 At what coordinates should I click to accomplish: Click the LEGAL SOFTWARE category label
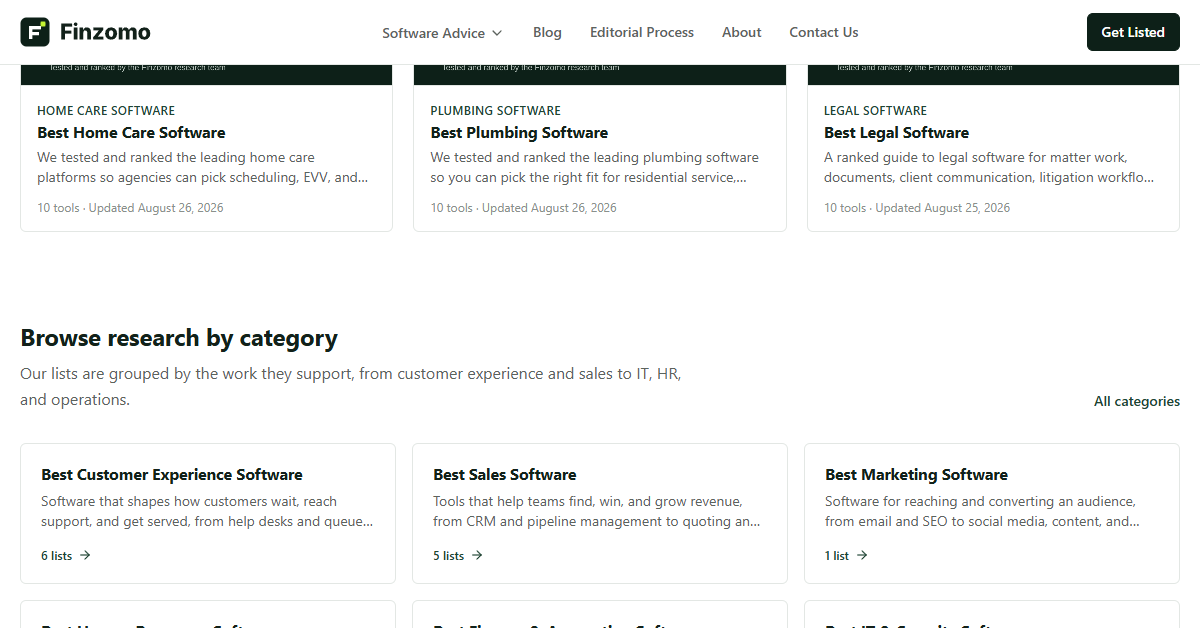pos(875,110)
